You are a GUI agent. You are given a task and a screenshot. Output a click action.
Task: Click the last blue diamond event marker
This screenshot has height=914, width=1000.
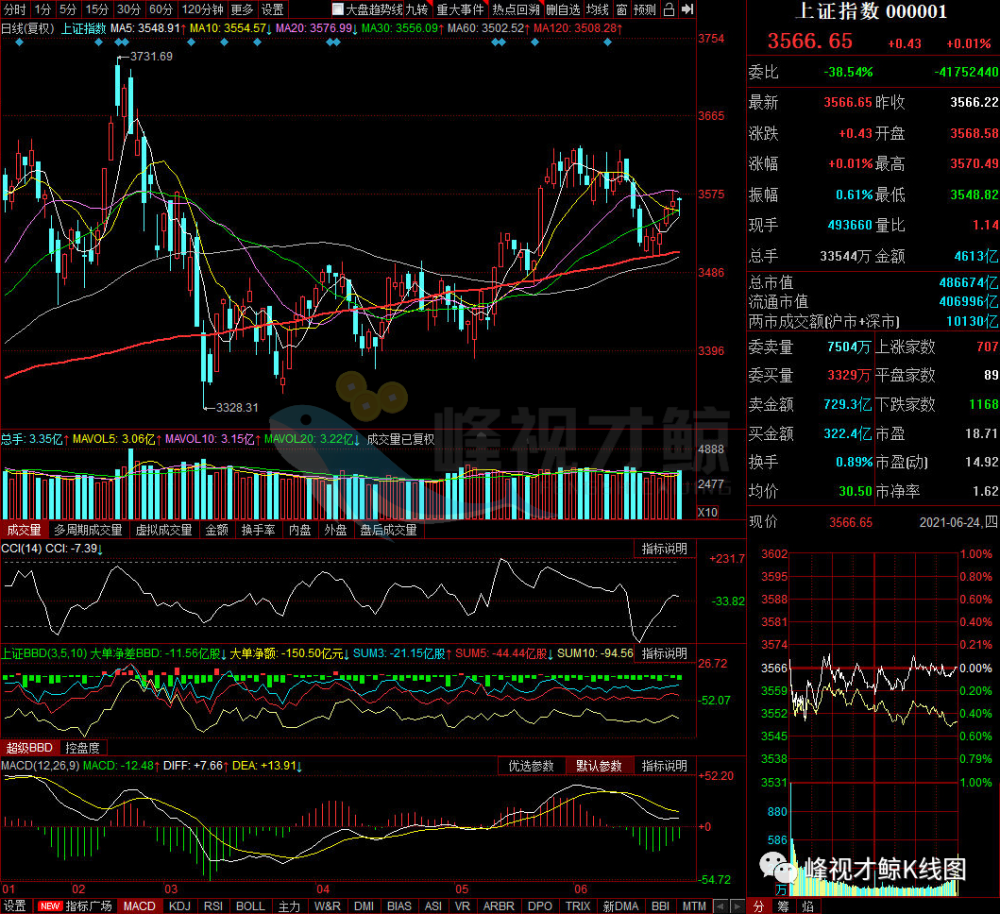tap(607, 43)
